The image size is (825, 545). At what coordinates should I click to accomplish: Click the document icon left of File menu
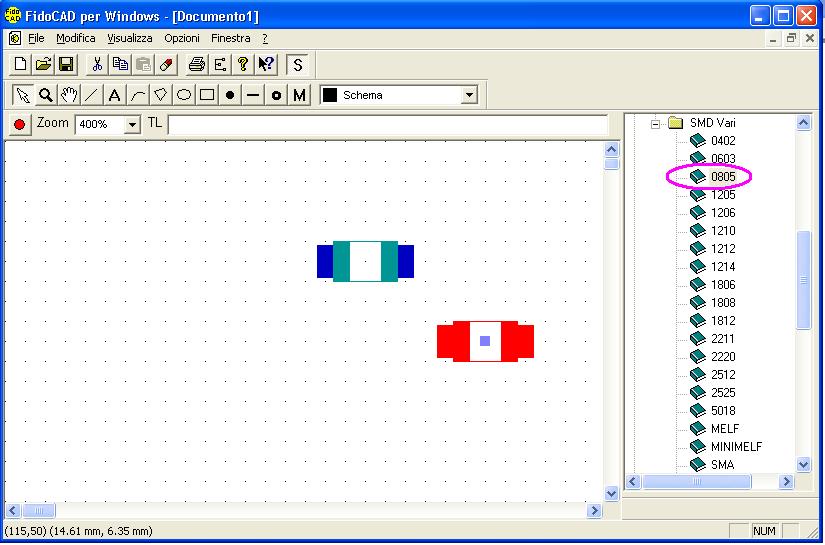pos(15,38)
